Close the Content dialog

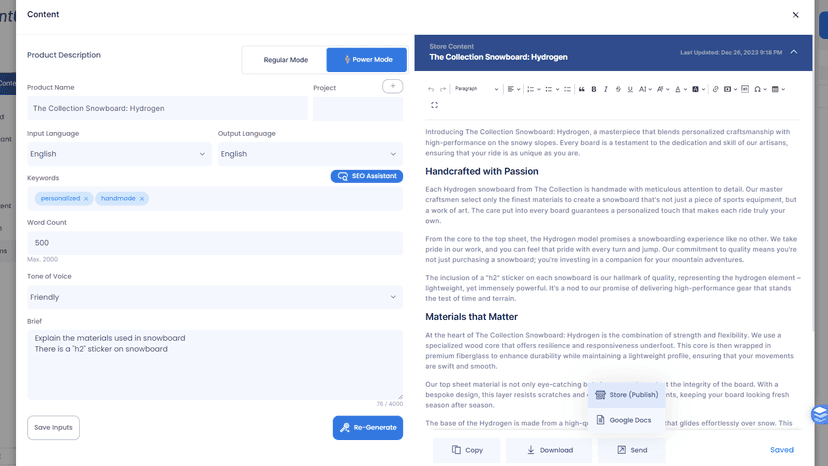(795, 15)
